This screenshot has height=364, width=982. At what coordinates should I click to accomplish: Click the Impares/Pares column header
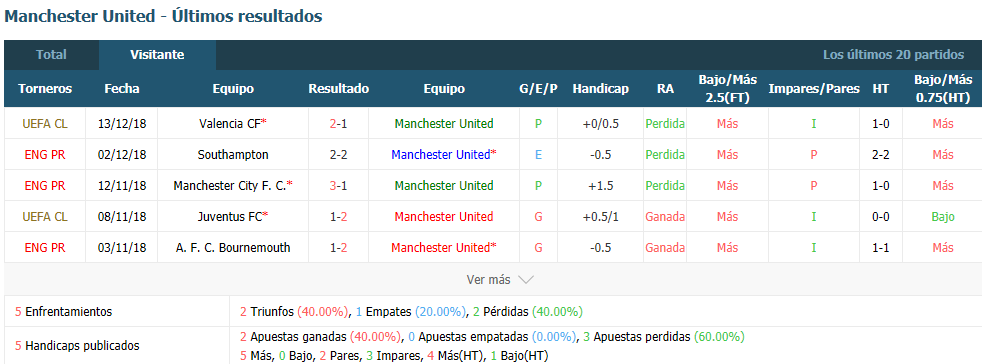[814, 89]
